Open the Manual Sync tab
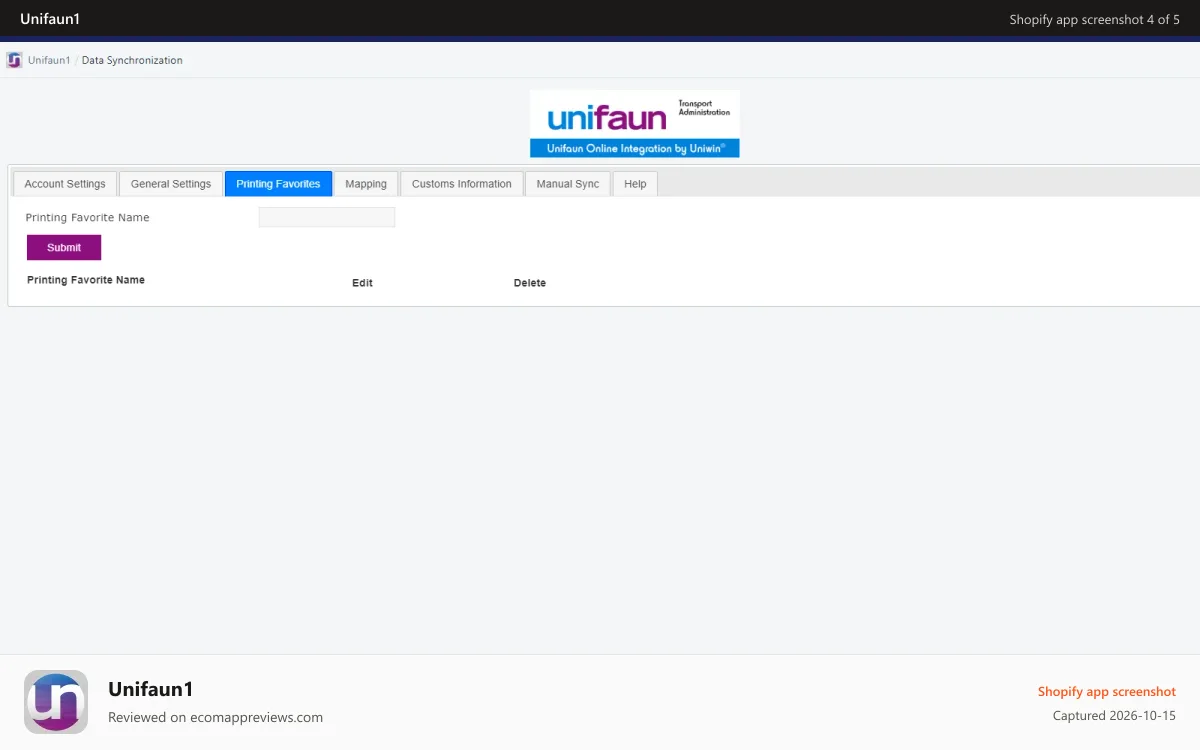Viewport: 1200px width, 750px height. click(x=568, y=184)
